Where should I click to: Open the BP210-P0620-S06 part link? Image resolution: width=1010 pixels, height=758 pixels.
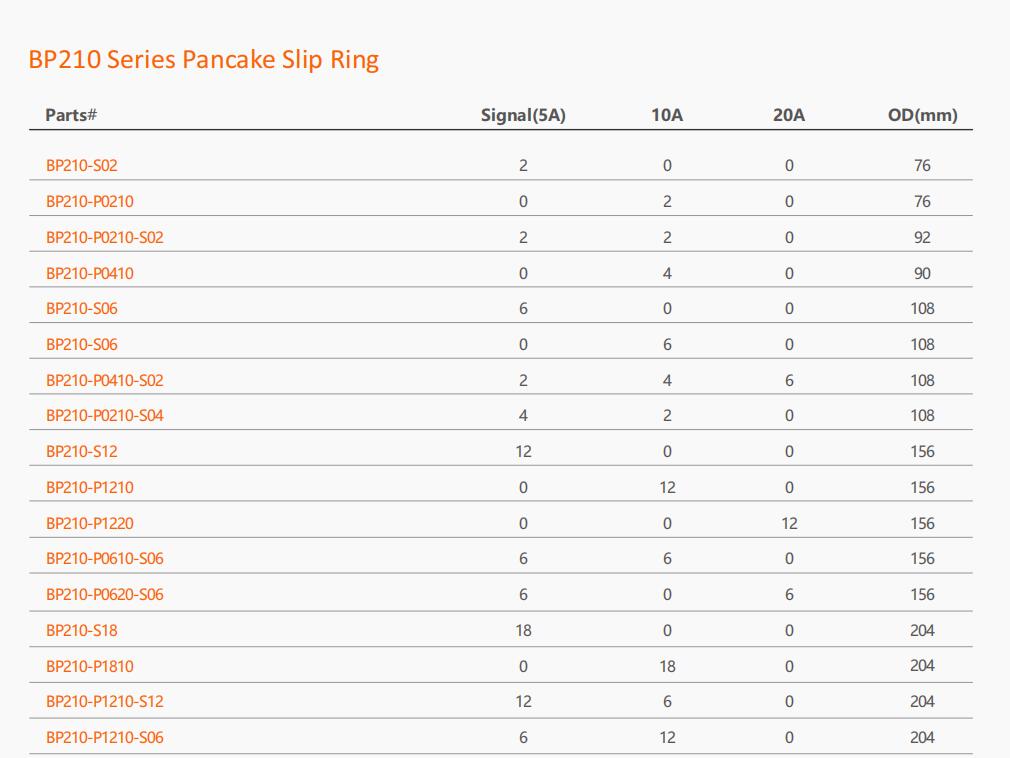tap(104, 594)
